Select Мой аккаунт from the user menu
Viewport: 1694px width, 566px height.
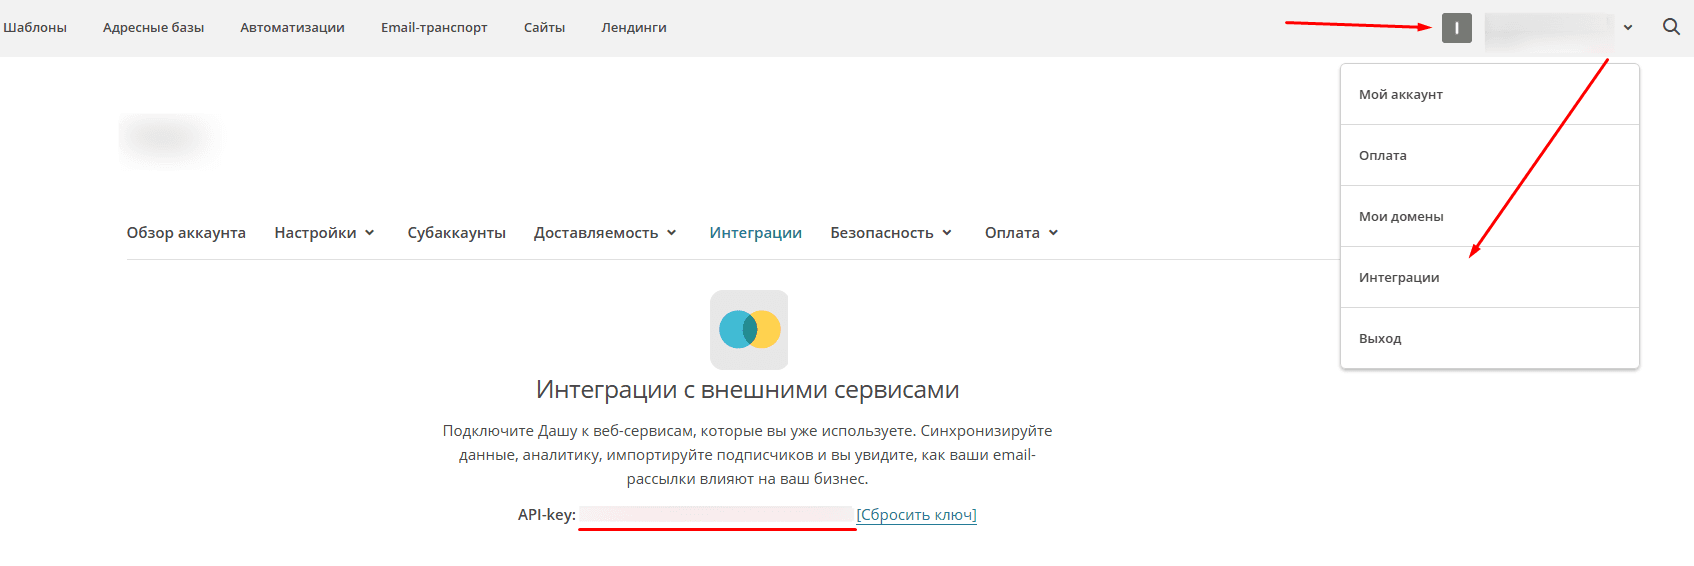click(x=1400, y=95)
